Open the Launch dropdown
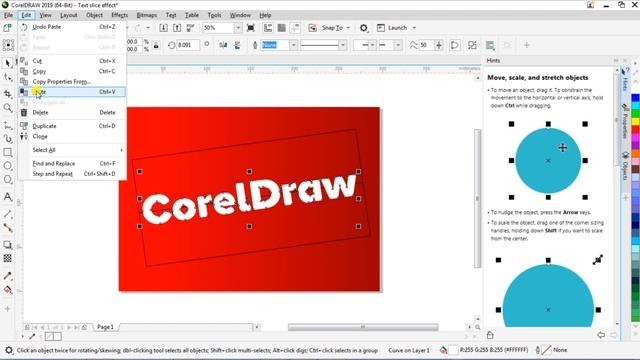The width and height of the screenshot is (640, 360). 414,28
